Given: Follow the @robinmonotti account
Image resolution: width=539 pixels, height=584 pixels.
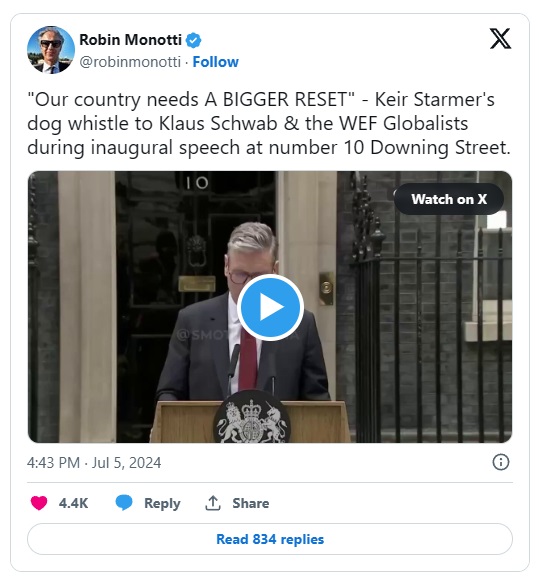Looking at the screenshot, I should [x=215, y=62].
